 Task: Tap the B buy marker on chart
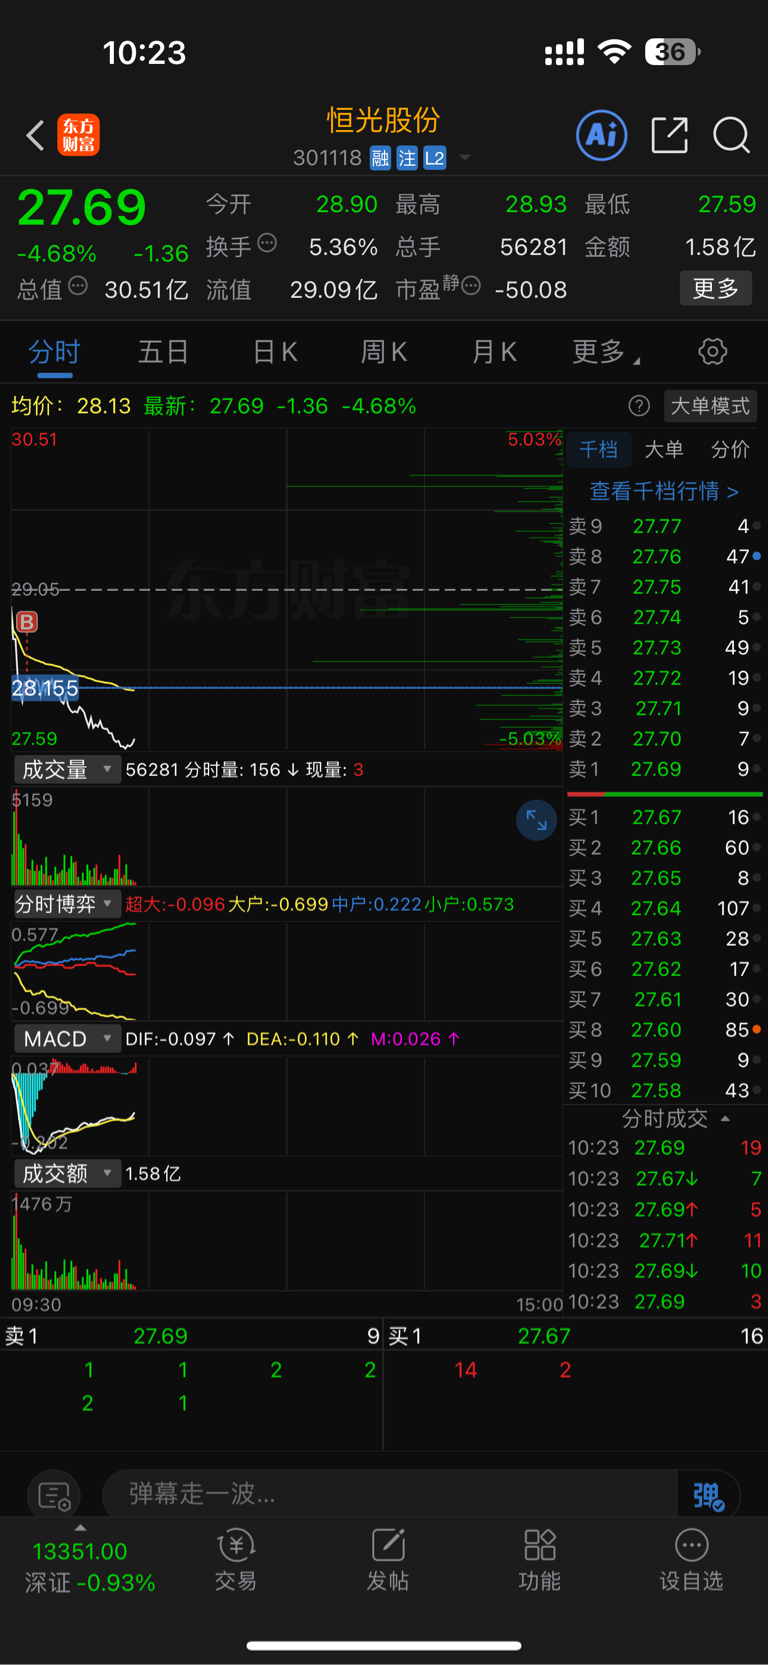point(27,622)
